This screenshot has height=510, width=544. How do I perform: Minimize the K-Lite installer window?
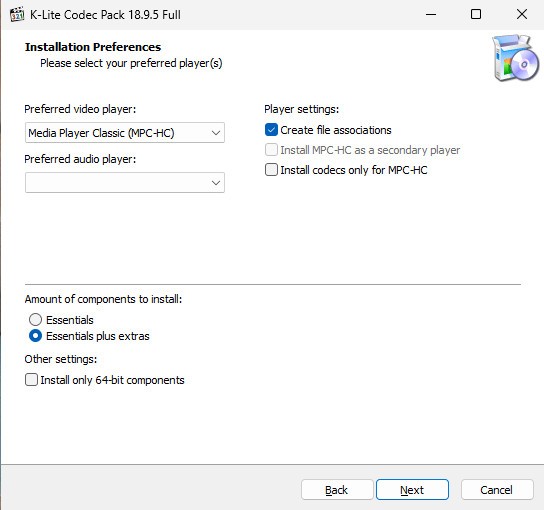(431, 15)
